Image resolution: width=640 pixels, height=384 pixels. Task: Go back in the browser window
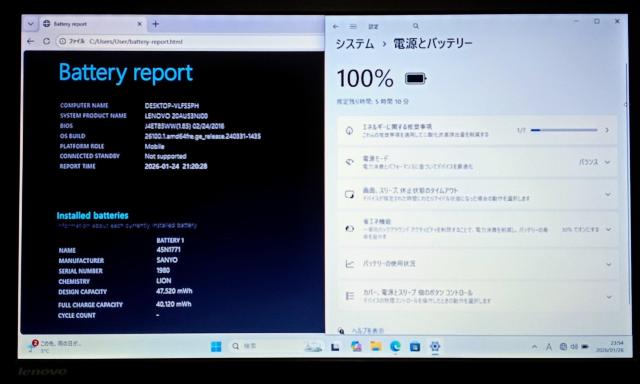coord(31,41)
